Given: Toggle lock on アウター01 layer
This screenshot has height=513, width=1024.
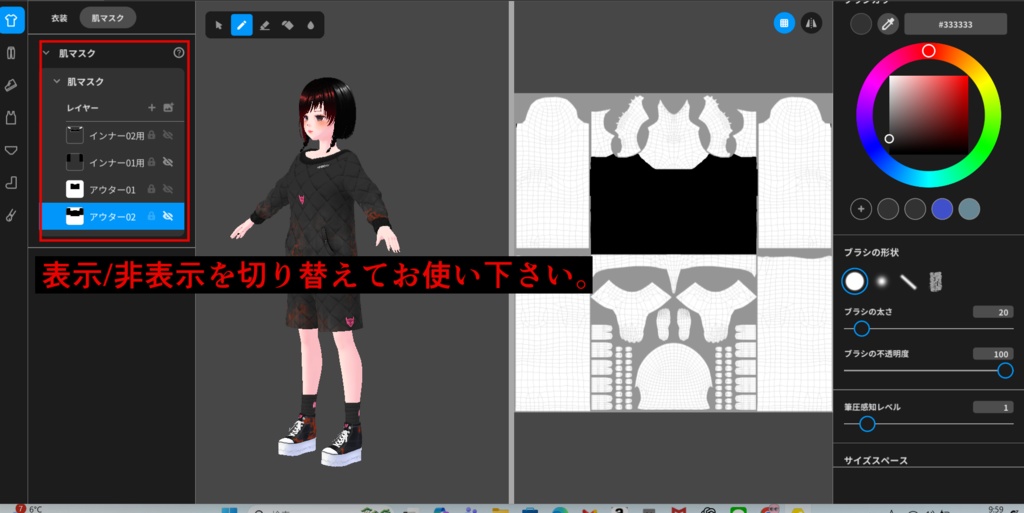Looking at the screenshot, I should coord(152,189).
